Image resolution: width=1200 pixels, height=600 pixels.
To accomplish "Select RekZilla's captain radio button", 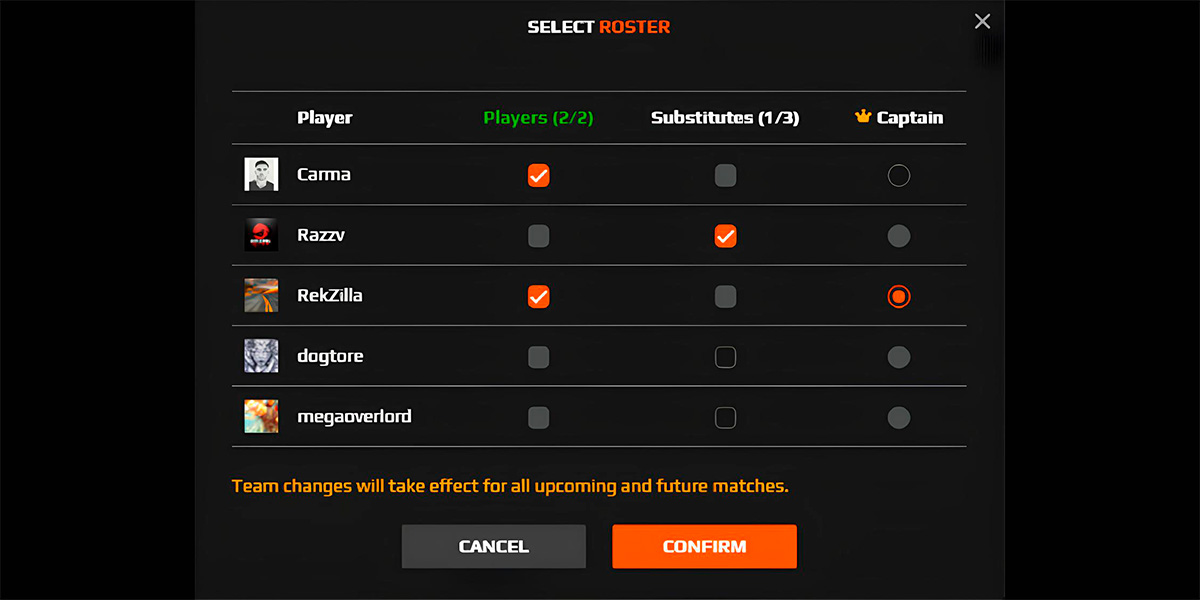I will [x=898, y=296].
